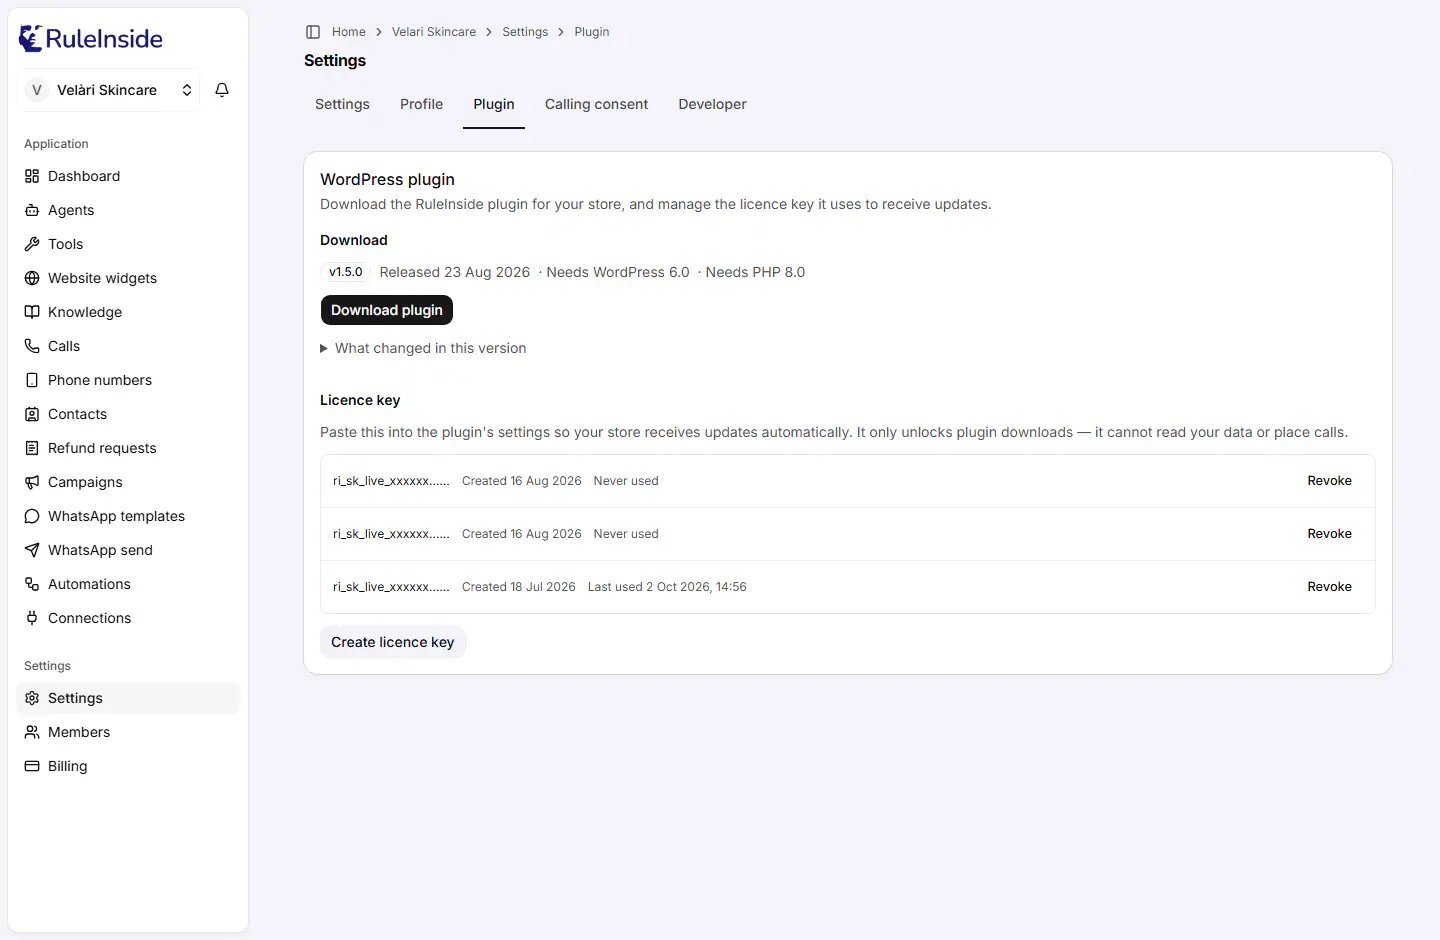Image resolution: width=1440 pixels, height=940 pixels.
Task: Click the Settings breadcrumb link
Action: pos(525,32)
